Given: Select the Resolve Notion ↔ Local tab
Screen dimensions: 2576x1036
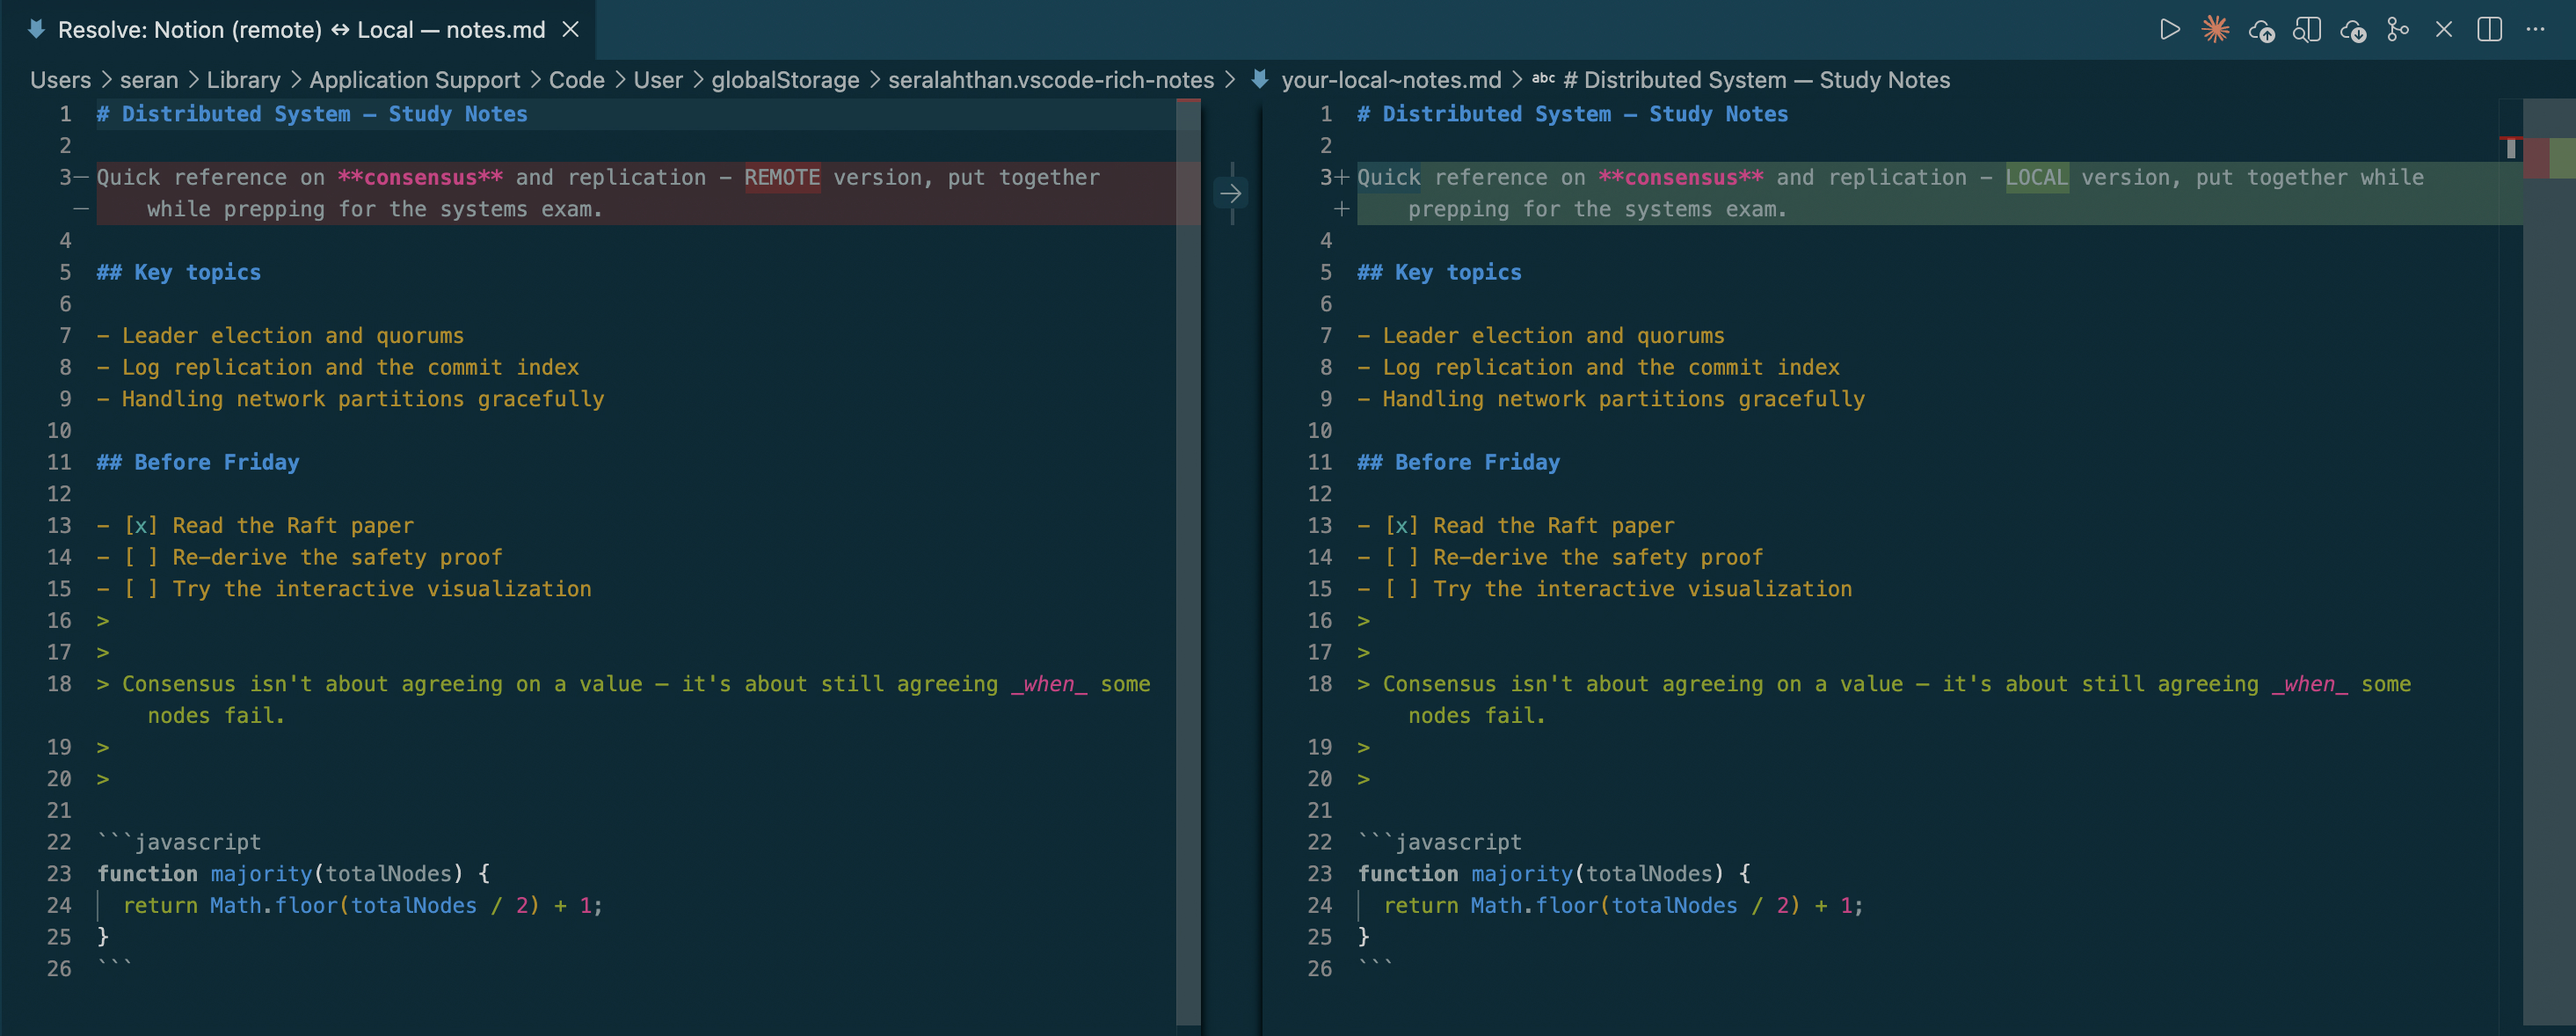Looking at the screenshot, I should [x=300, y=30].
